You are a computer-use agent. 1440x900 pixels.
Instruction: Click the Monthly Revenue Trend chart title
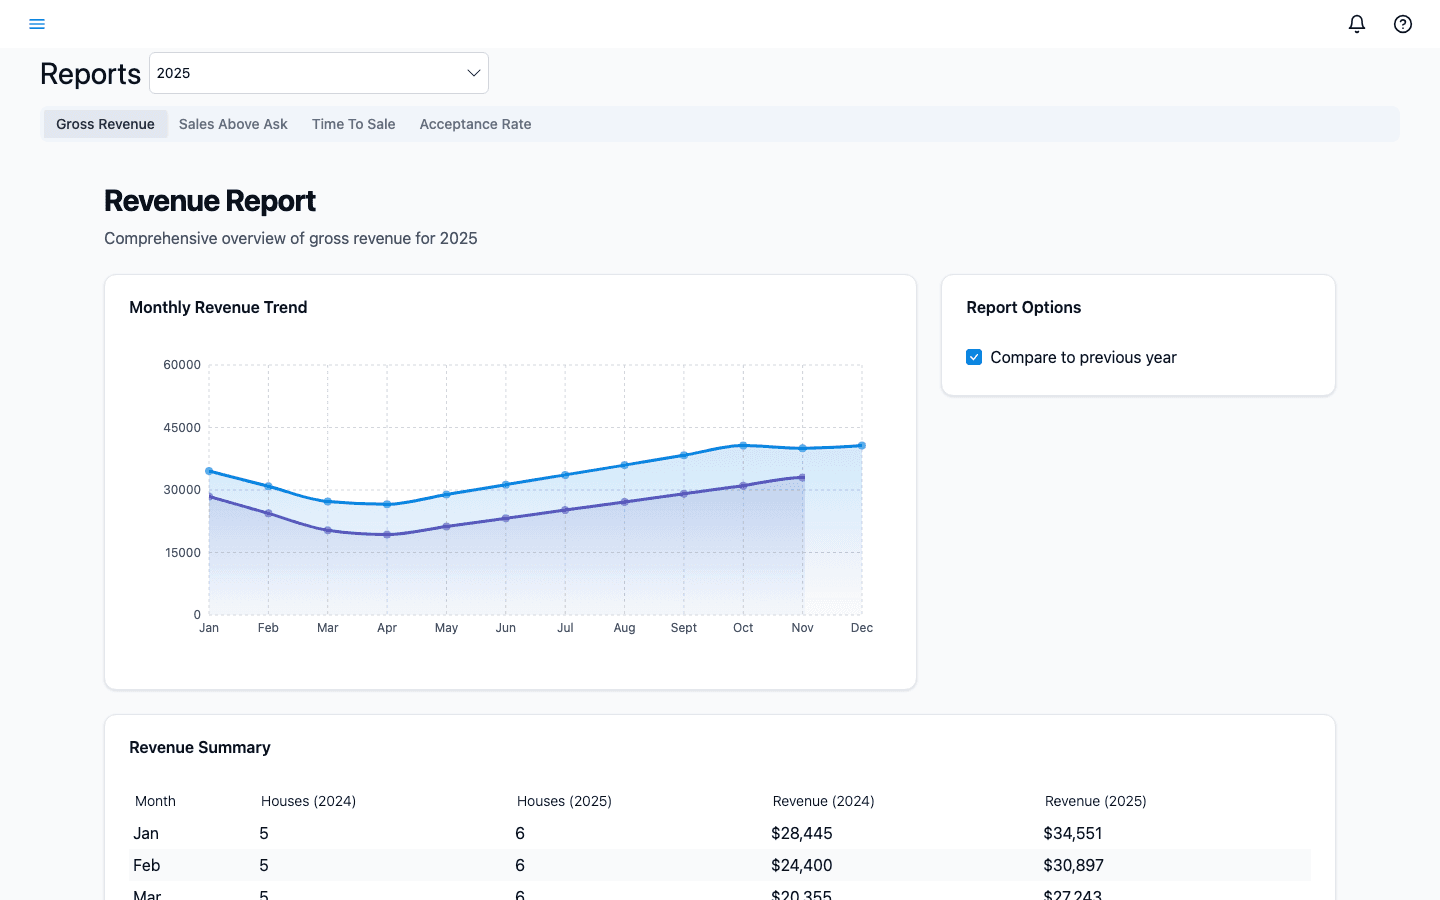pyautogui.click(x=218, y=307)
